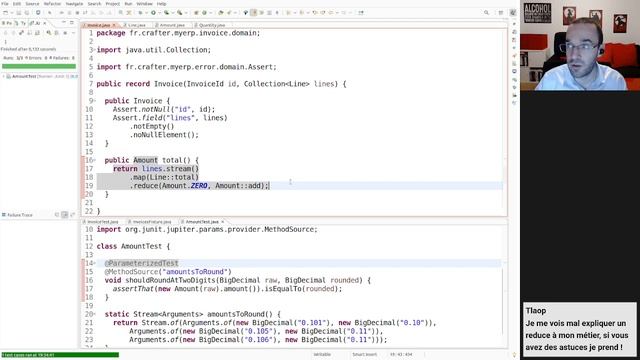Click "Finished after 0,133 seconds" text

[x=28, y=49]
